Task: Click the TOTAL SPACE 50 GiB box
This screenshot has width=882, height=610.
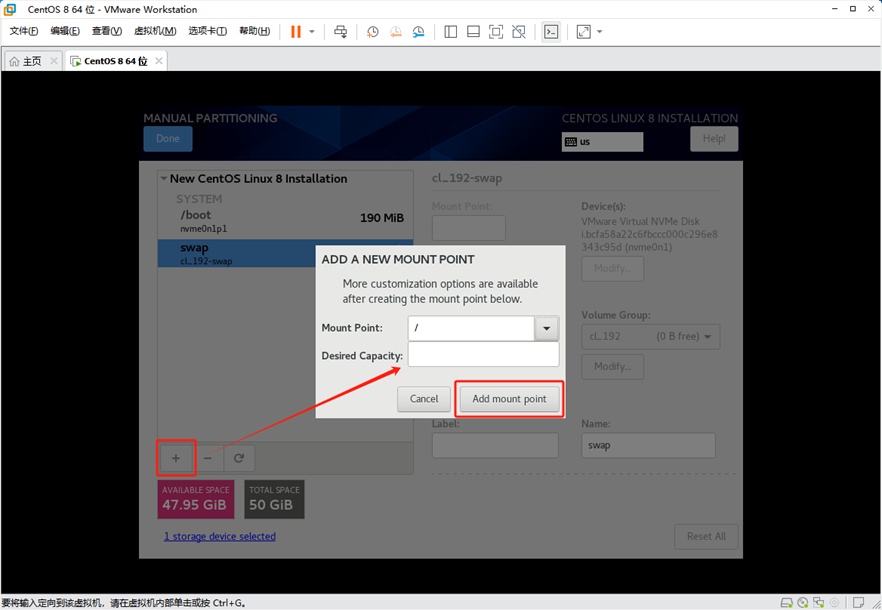Action: click(274, 499)
